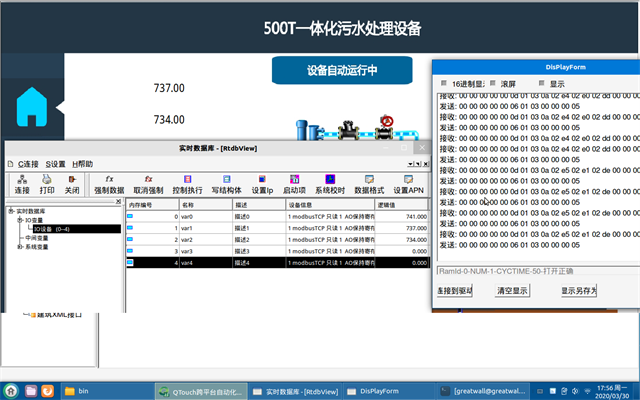Switch to greatwall terminal taskbar item
The width and height of the screenshot is (640, 400).
pos(483,391)
